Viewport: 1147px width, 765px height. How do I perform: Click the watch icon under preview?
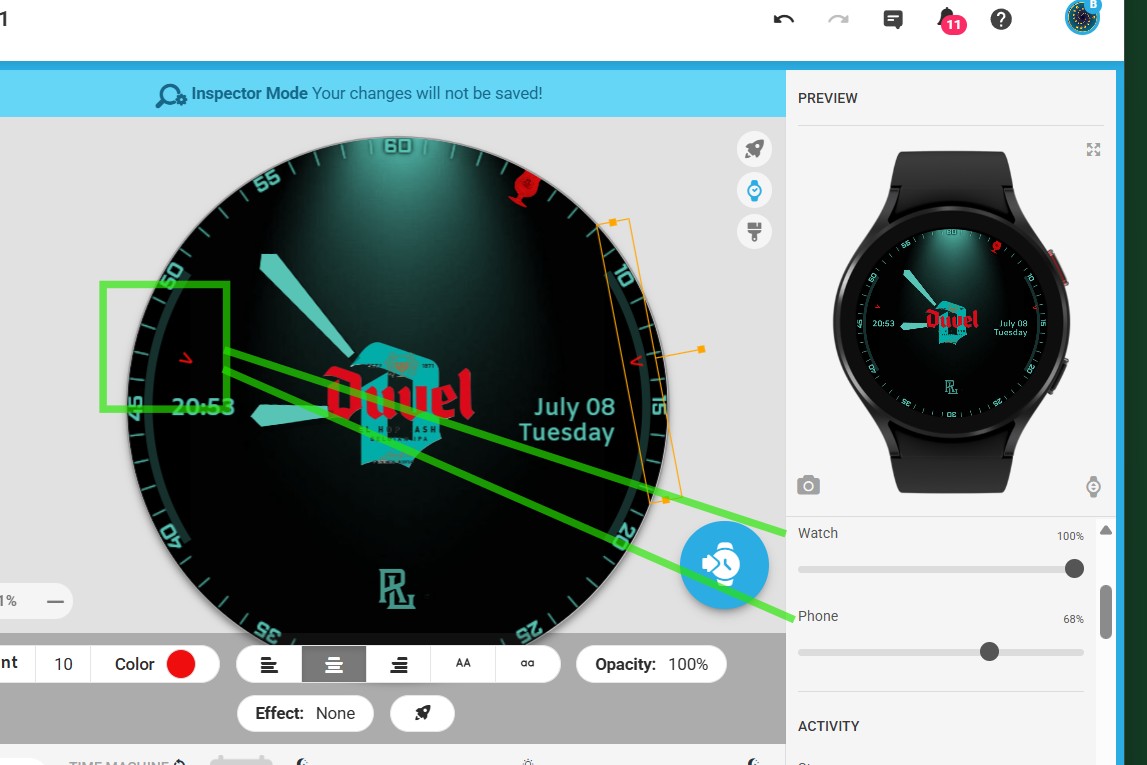[1093, 486]
